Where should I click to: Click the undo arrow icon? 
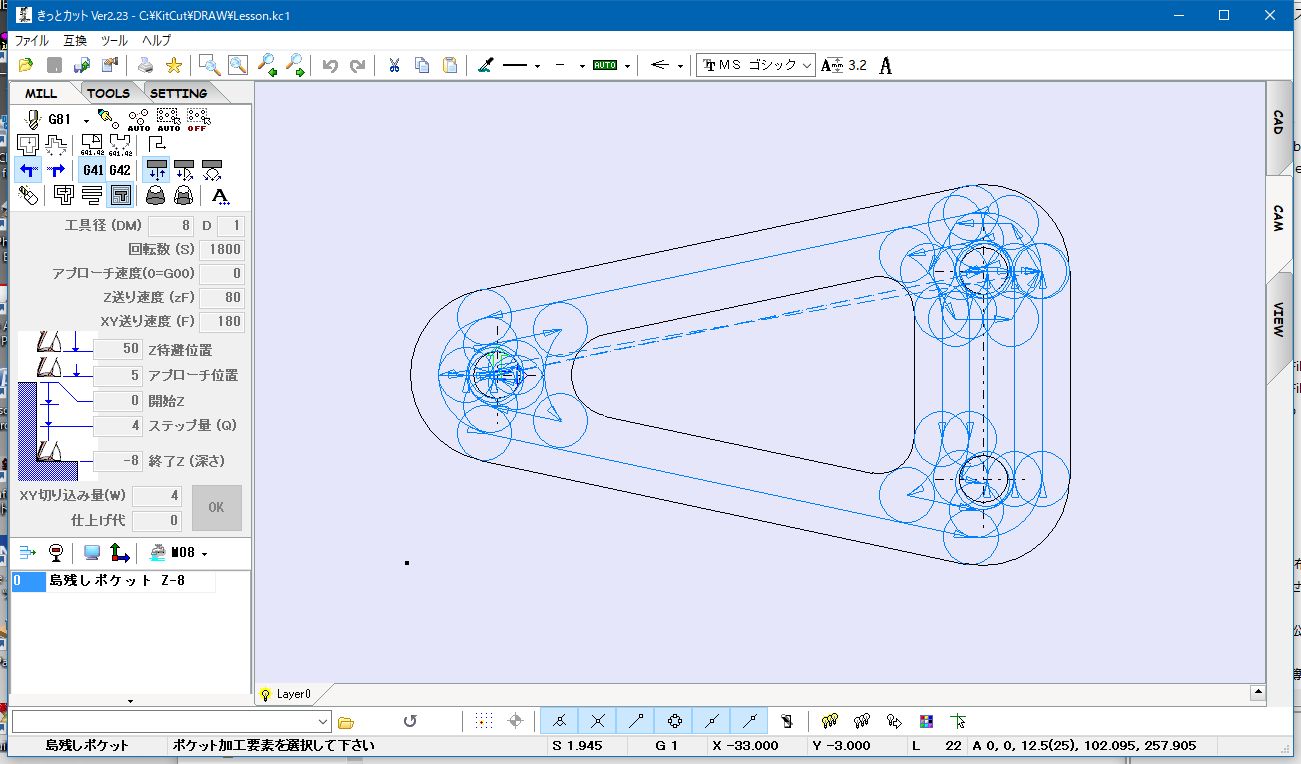click(x=330, y=65)
